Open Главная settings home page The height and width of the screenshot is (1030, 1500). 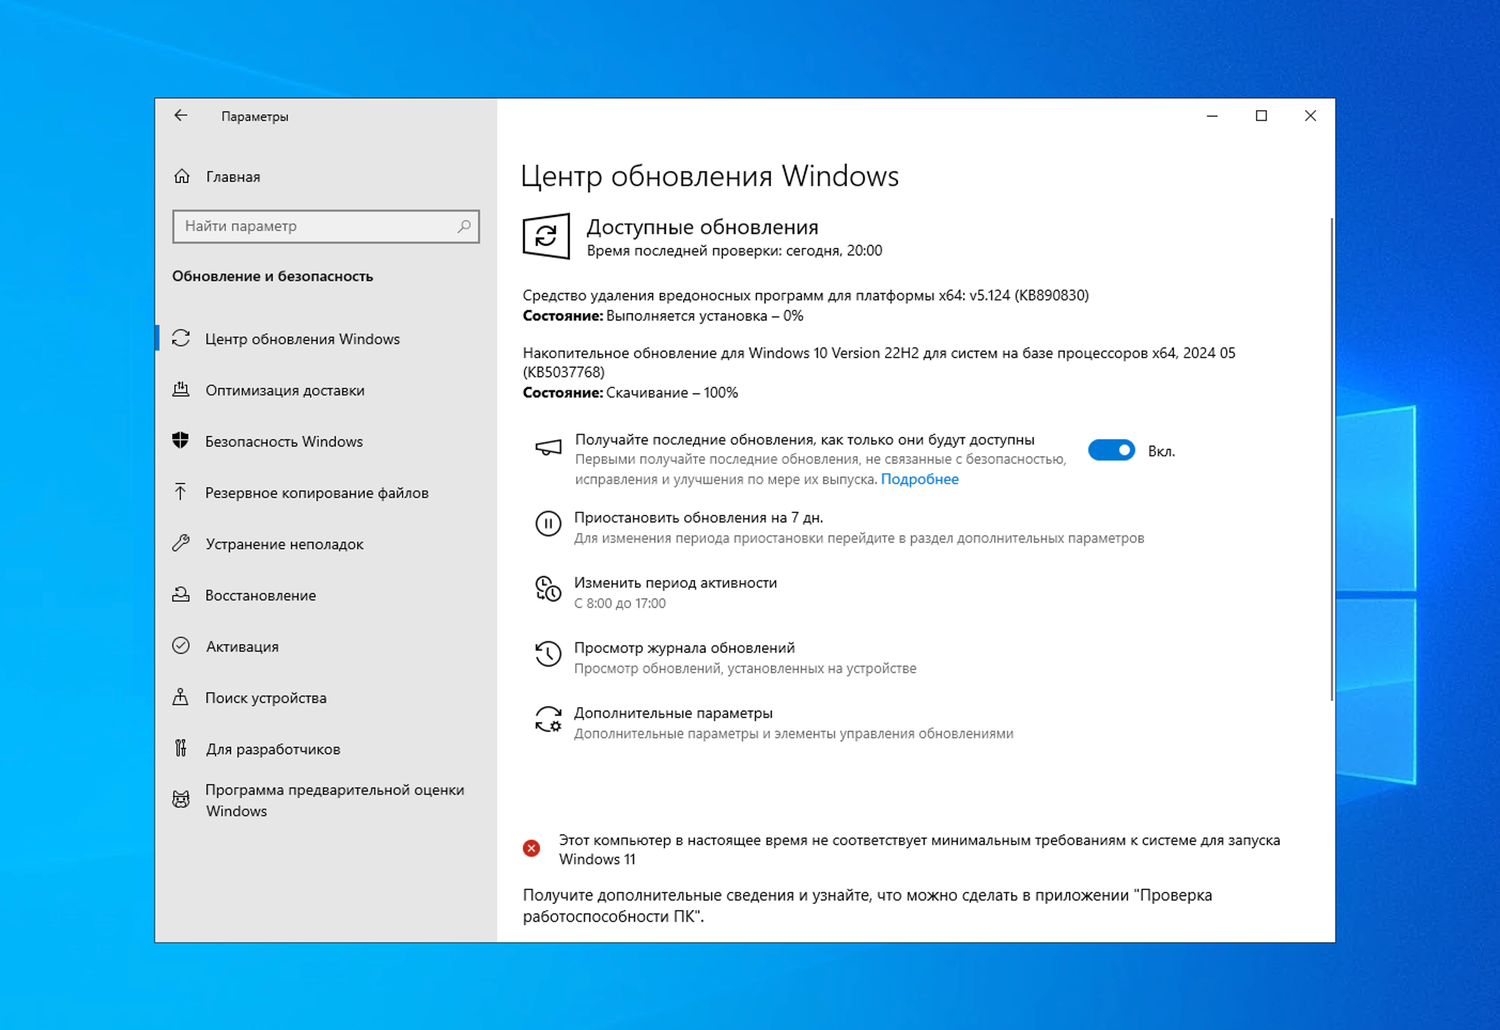(x=233, y=177)
